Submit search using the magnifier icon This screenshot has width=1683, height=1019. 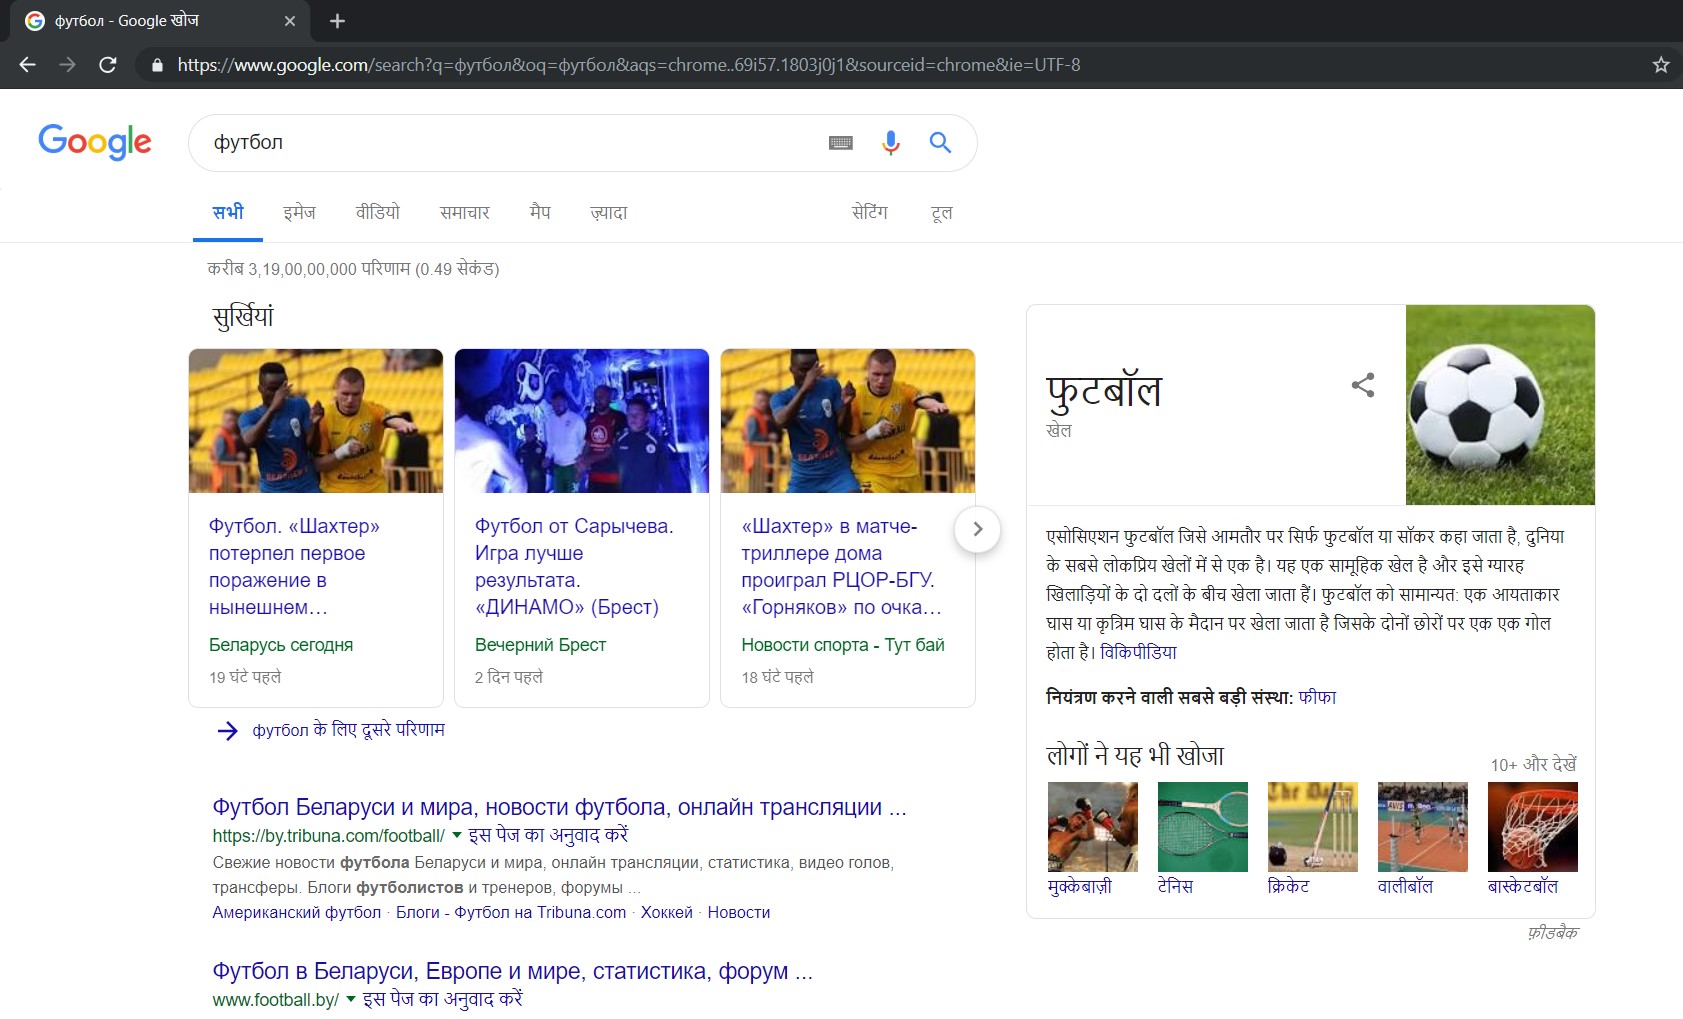[x=940, y=143]
